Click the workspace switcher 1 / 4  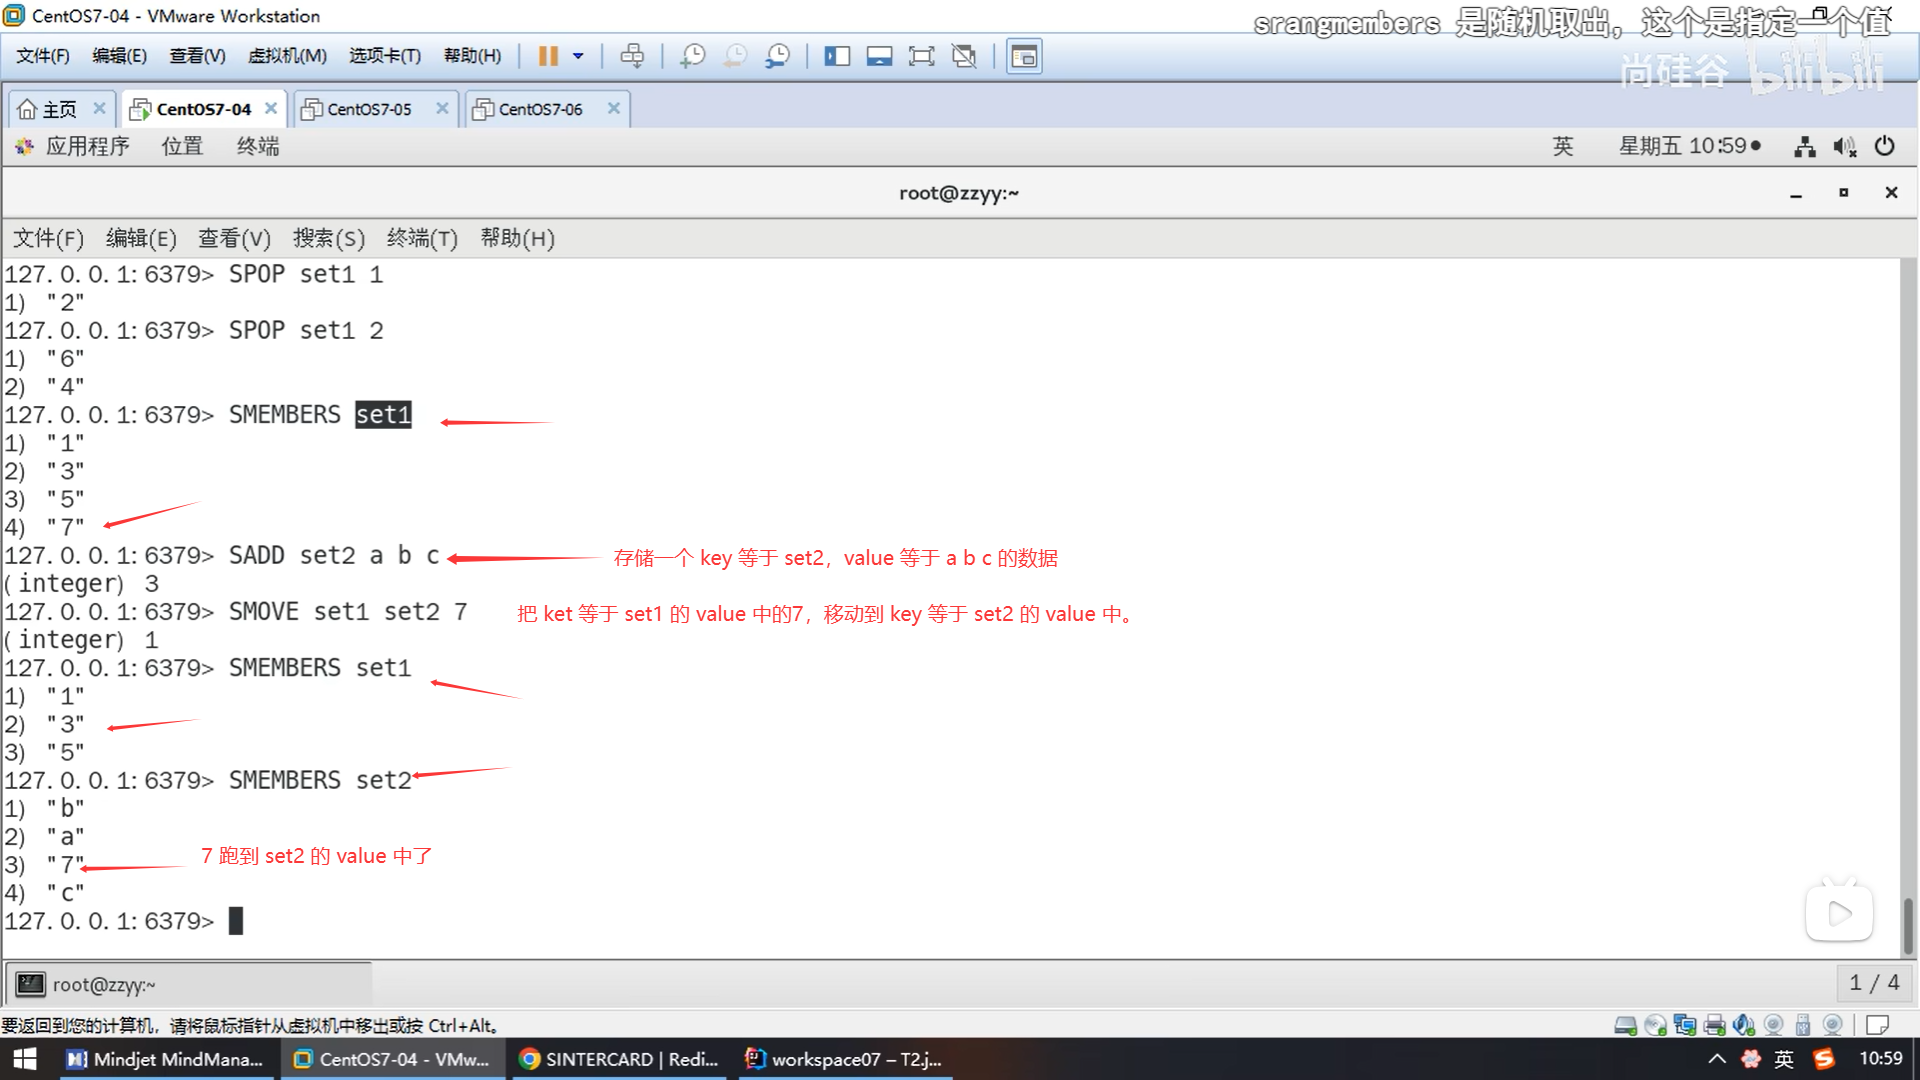[1873, 983]
